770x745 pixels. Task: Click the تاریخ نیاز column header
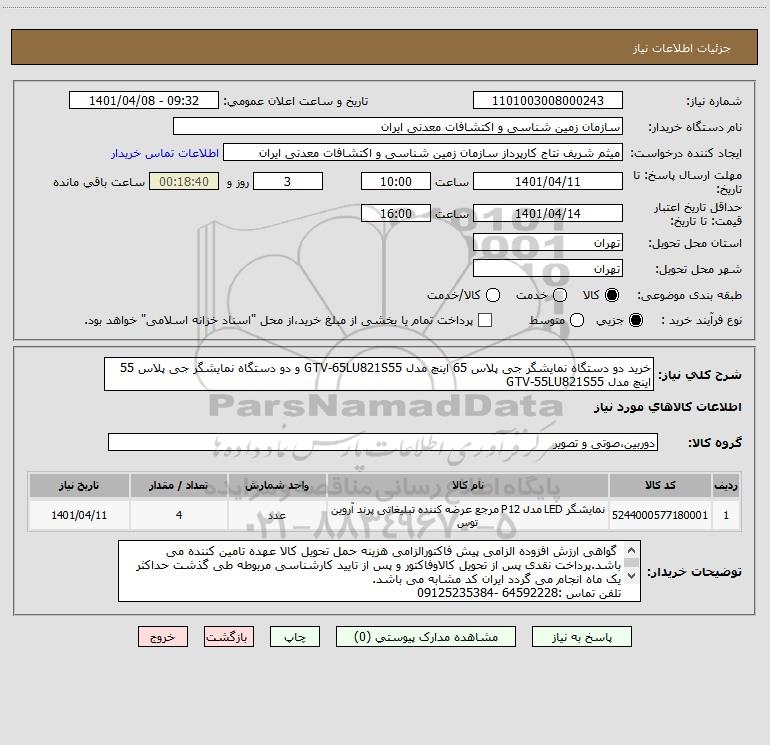79,485
